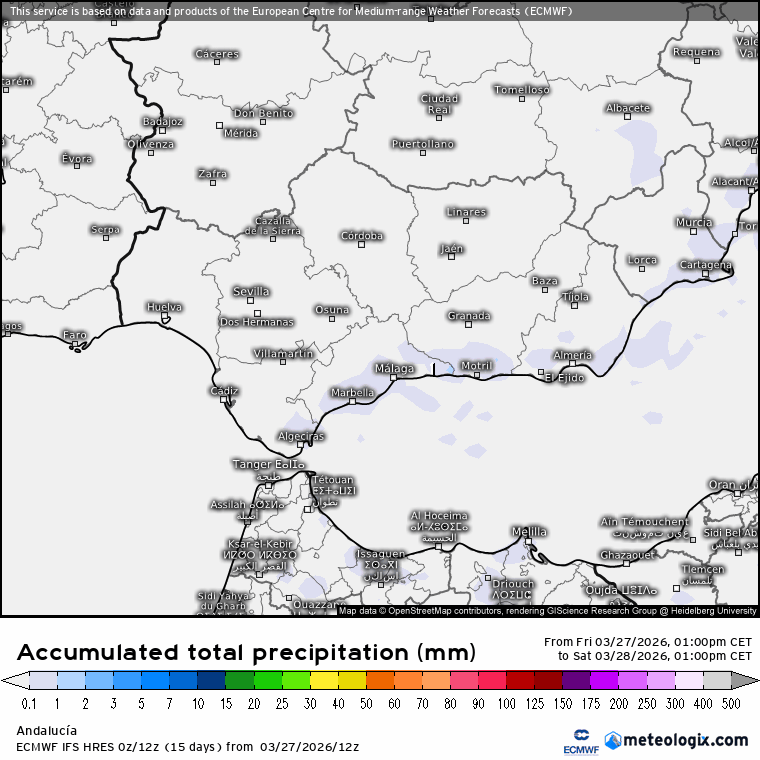
Task: Select the Granada city marker
Action: click(468, 324)
